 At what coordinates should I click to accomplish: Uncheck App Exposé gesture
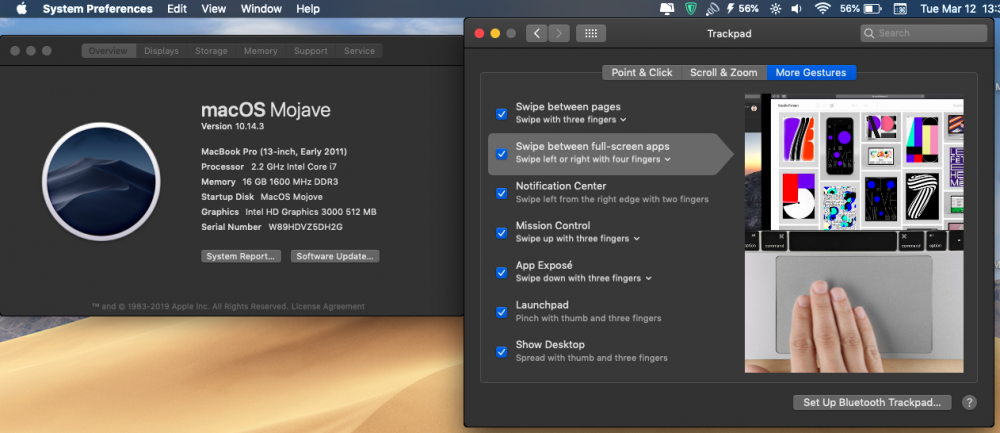coord(501,272)
